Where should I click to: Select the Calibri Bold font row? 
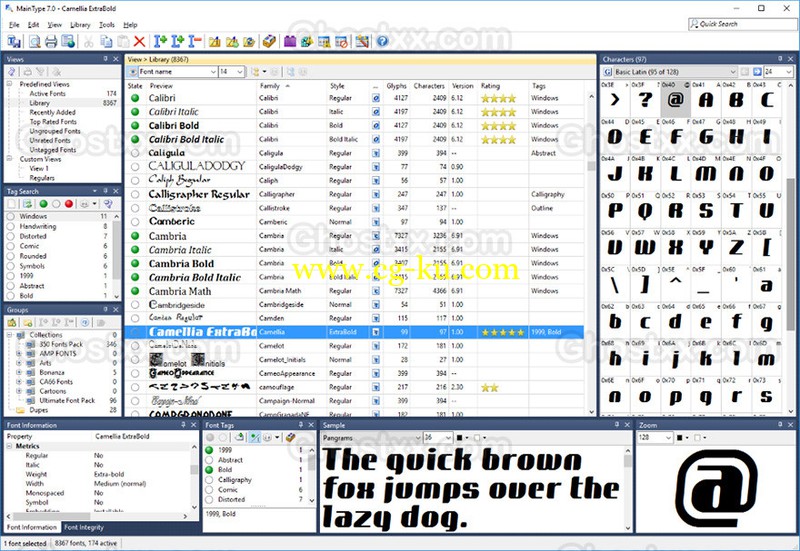[354, 125]
